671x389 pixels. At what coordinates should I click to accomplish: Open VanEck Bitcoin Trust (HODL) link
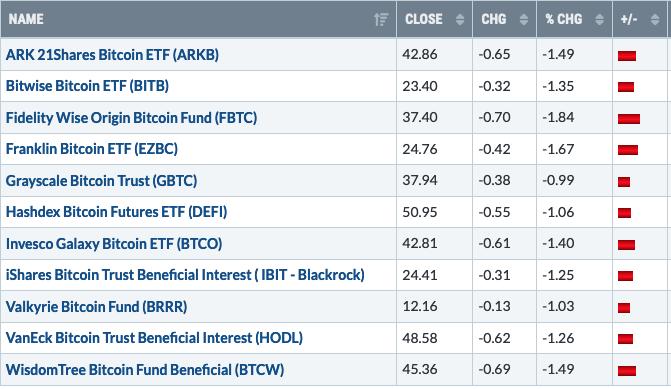(x=154, y=338)
